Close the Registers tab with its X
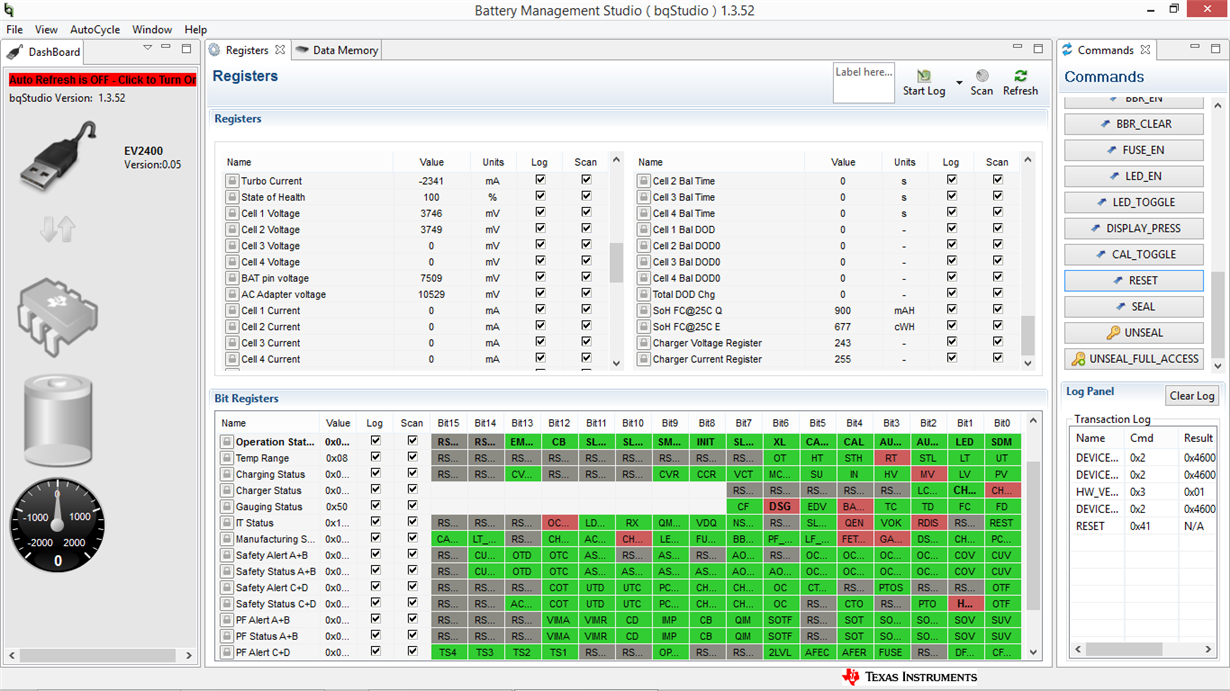Image resolution: width=1230 pixels, height=691 pixels. 280,50
